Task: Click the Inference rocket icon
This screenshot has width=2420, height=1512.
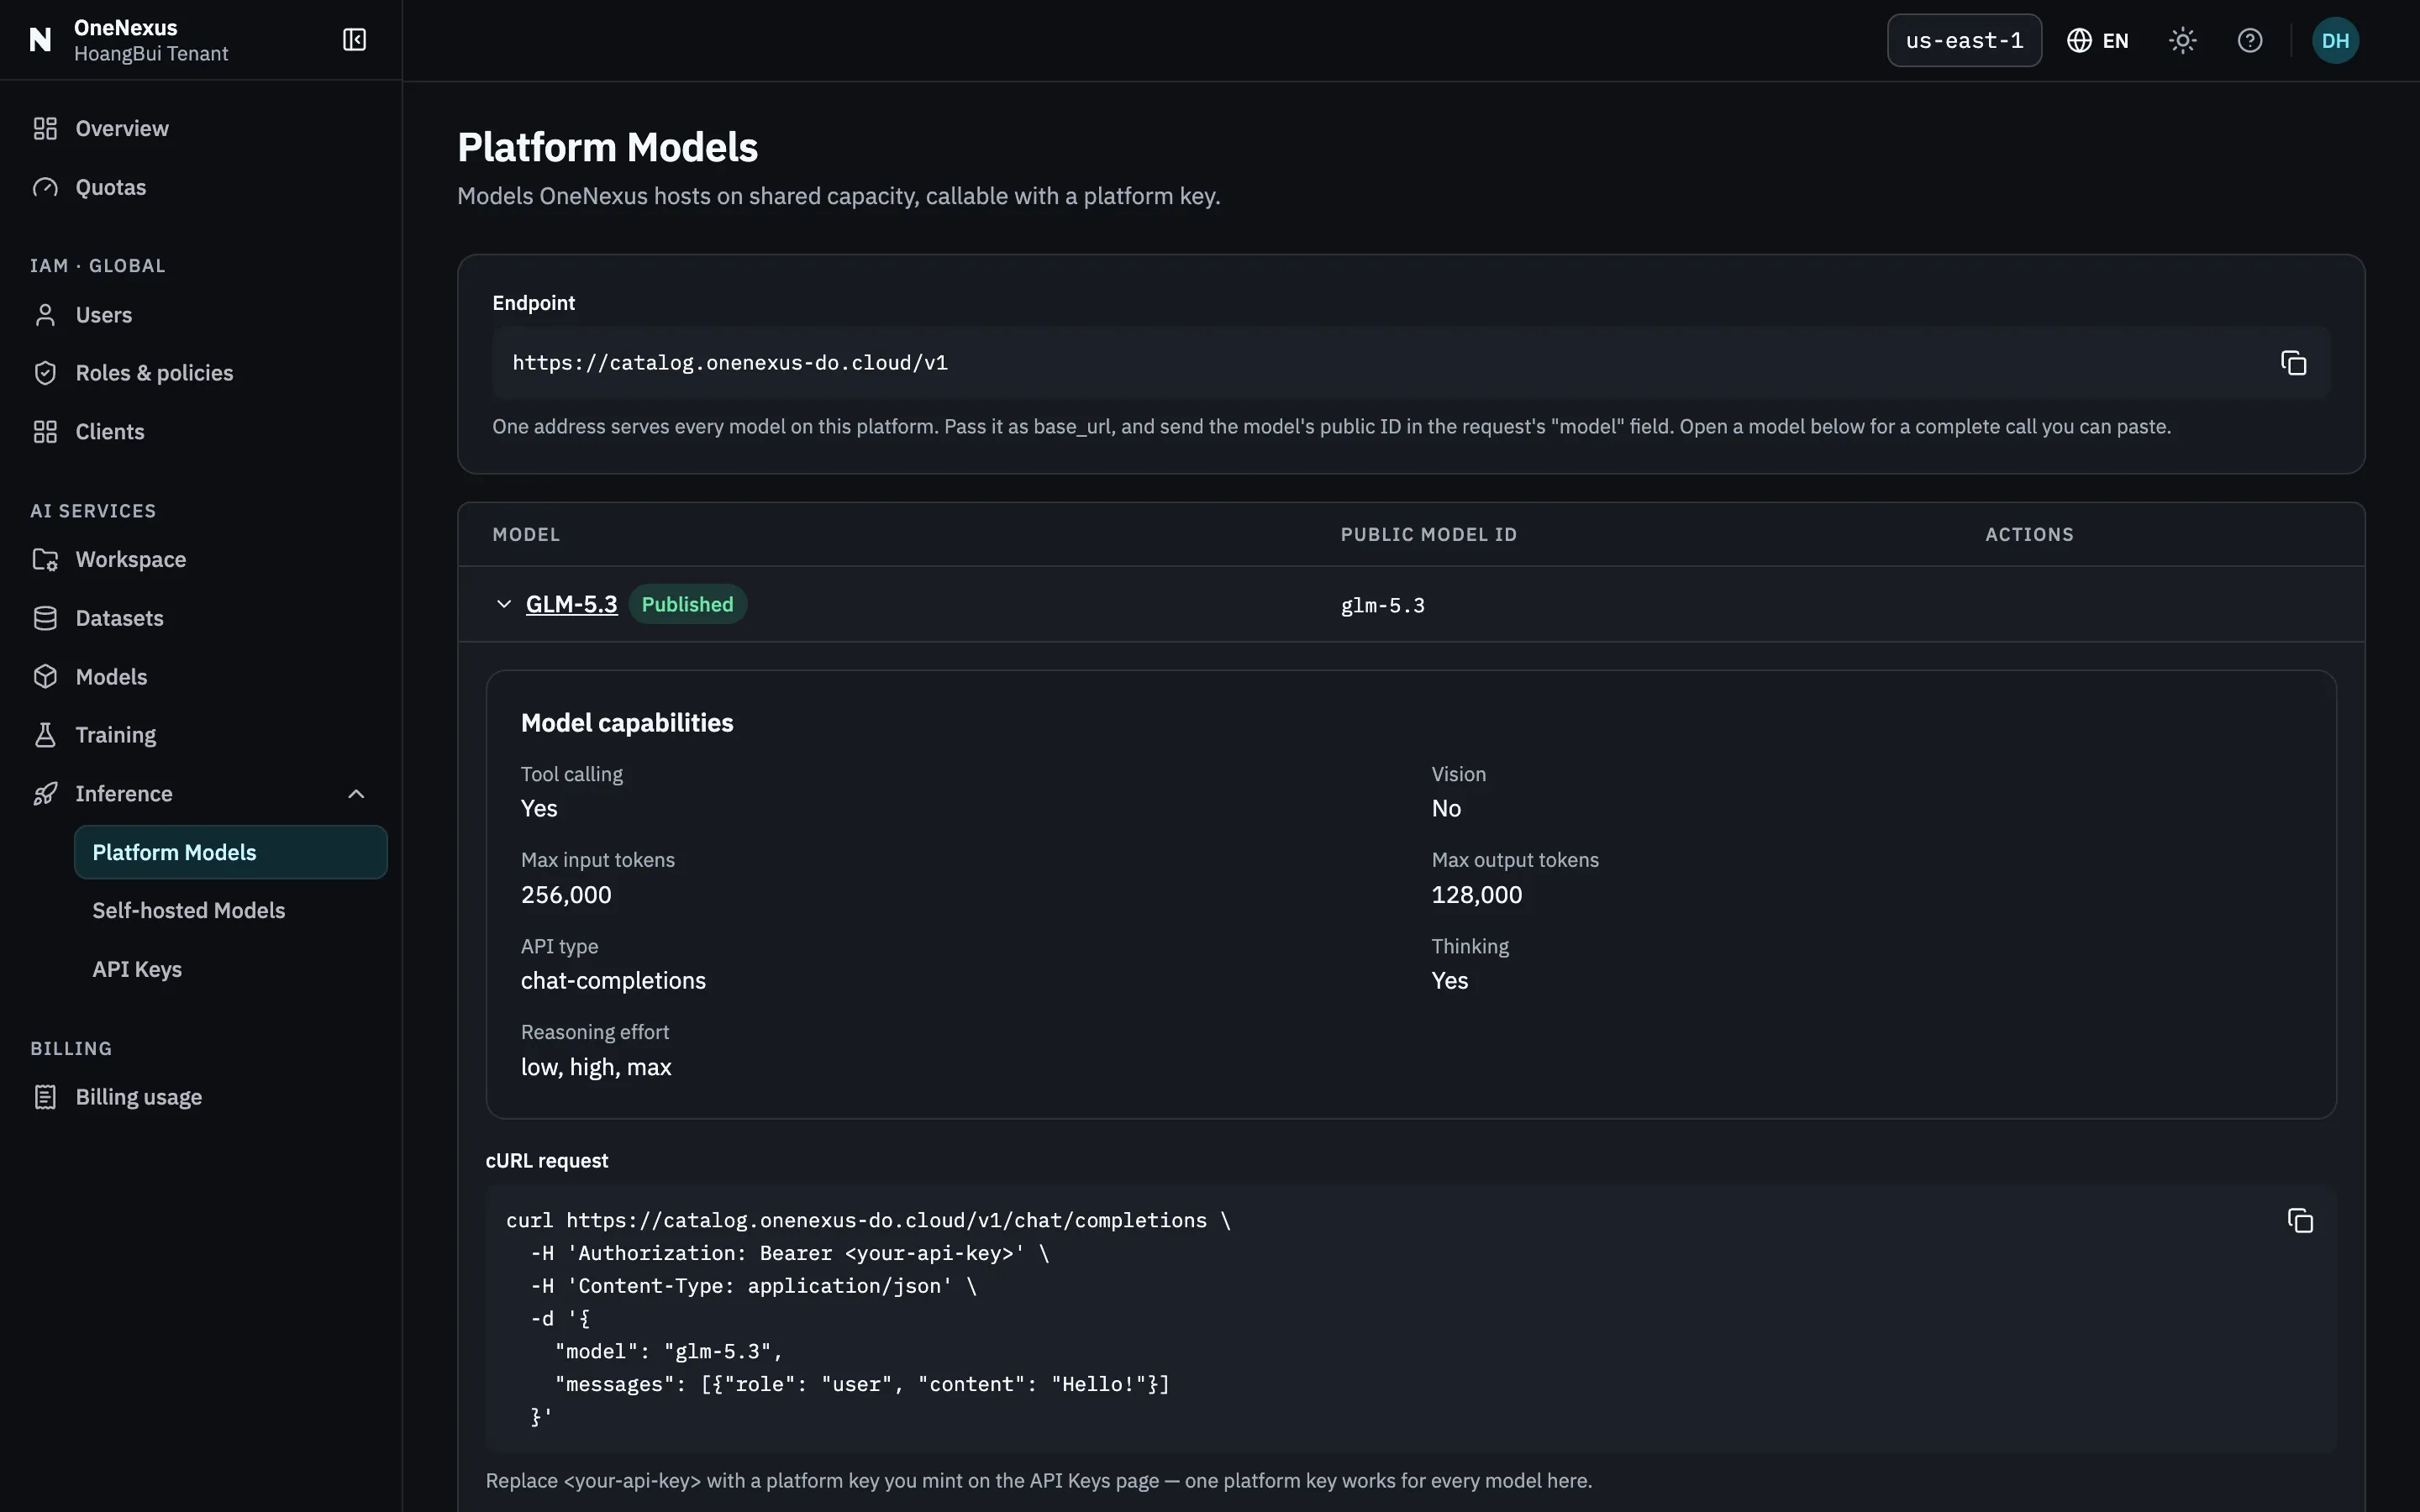Action: (x=45, y=794)
